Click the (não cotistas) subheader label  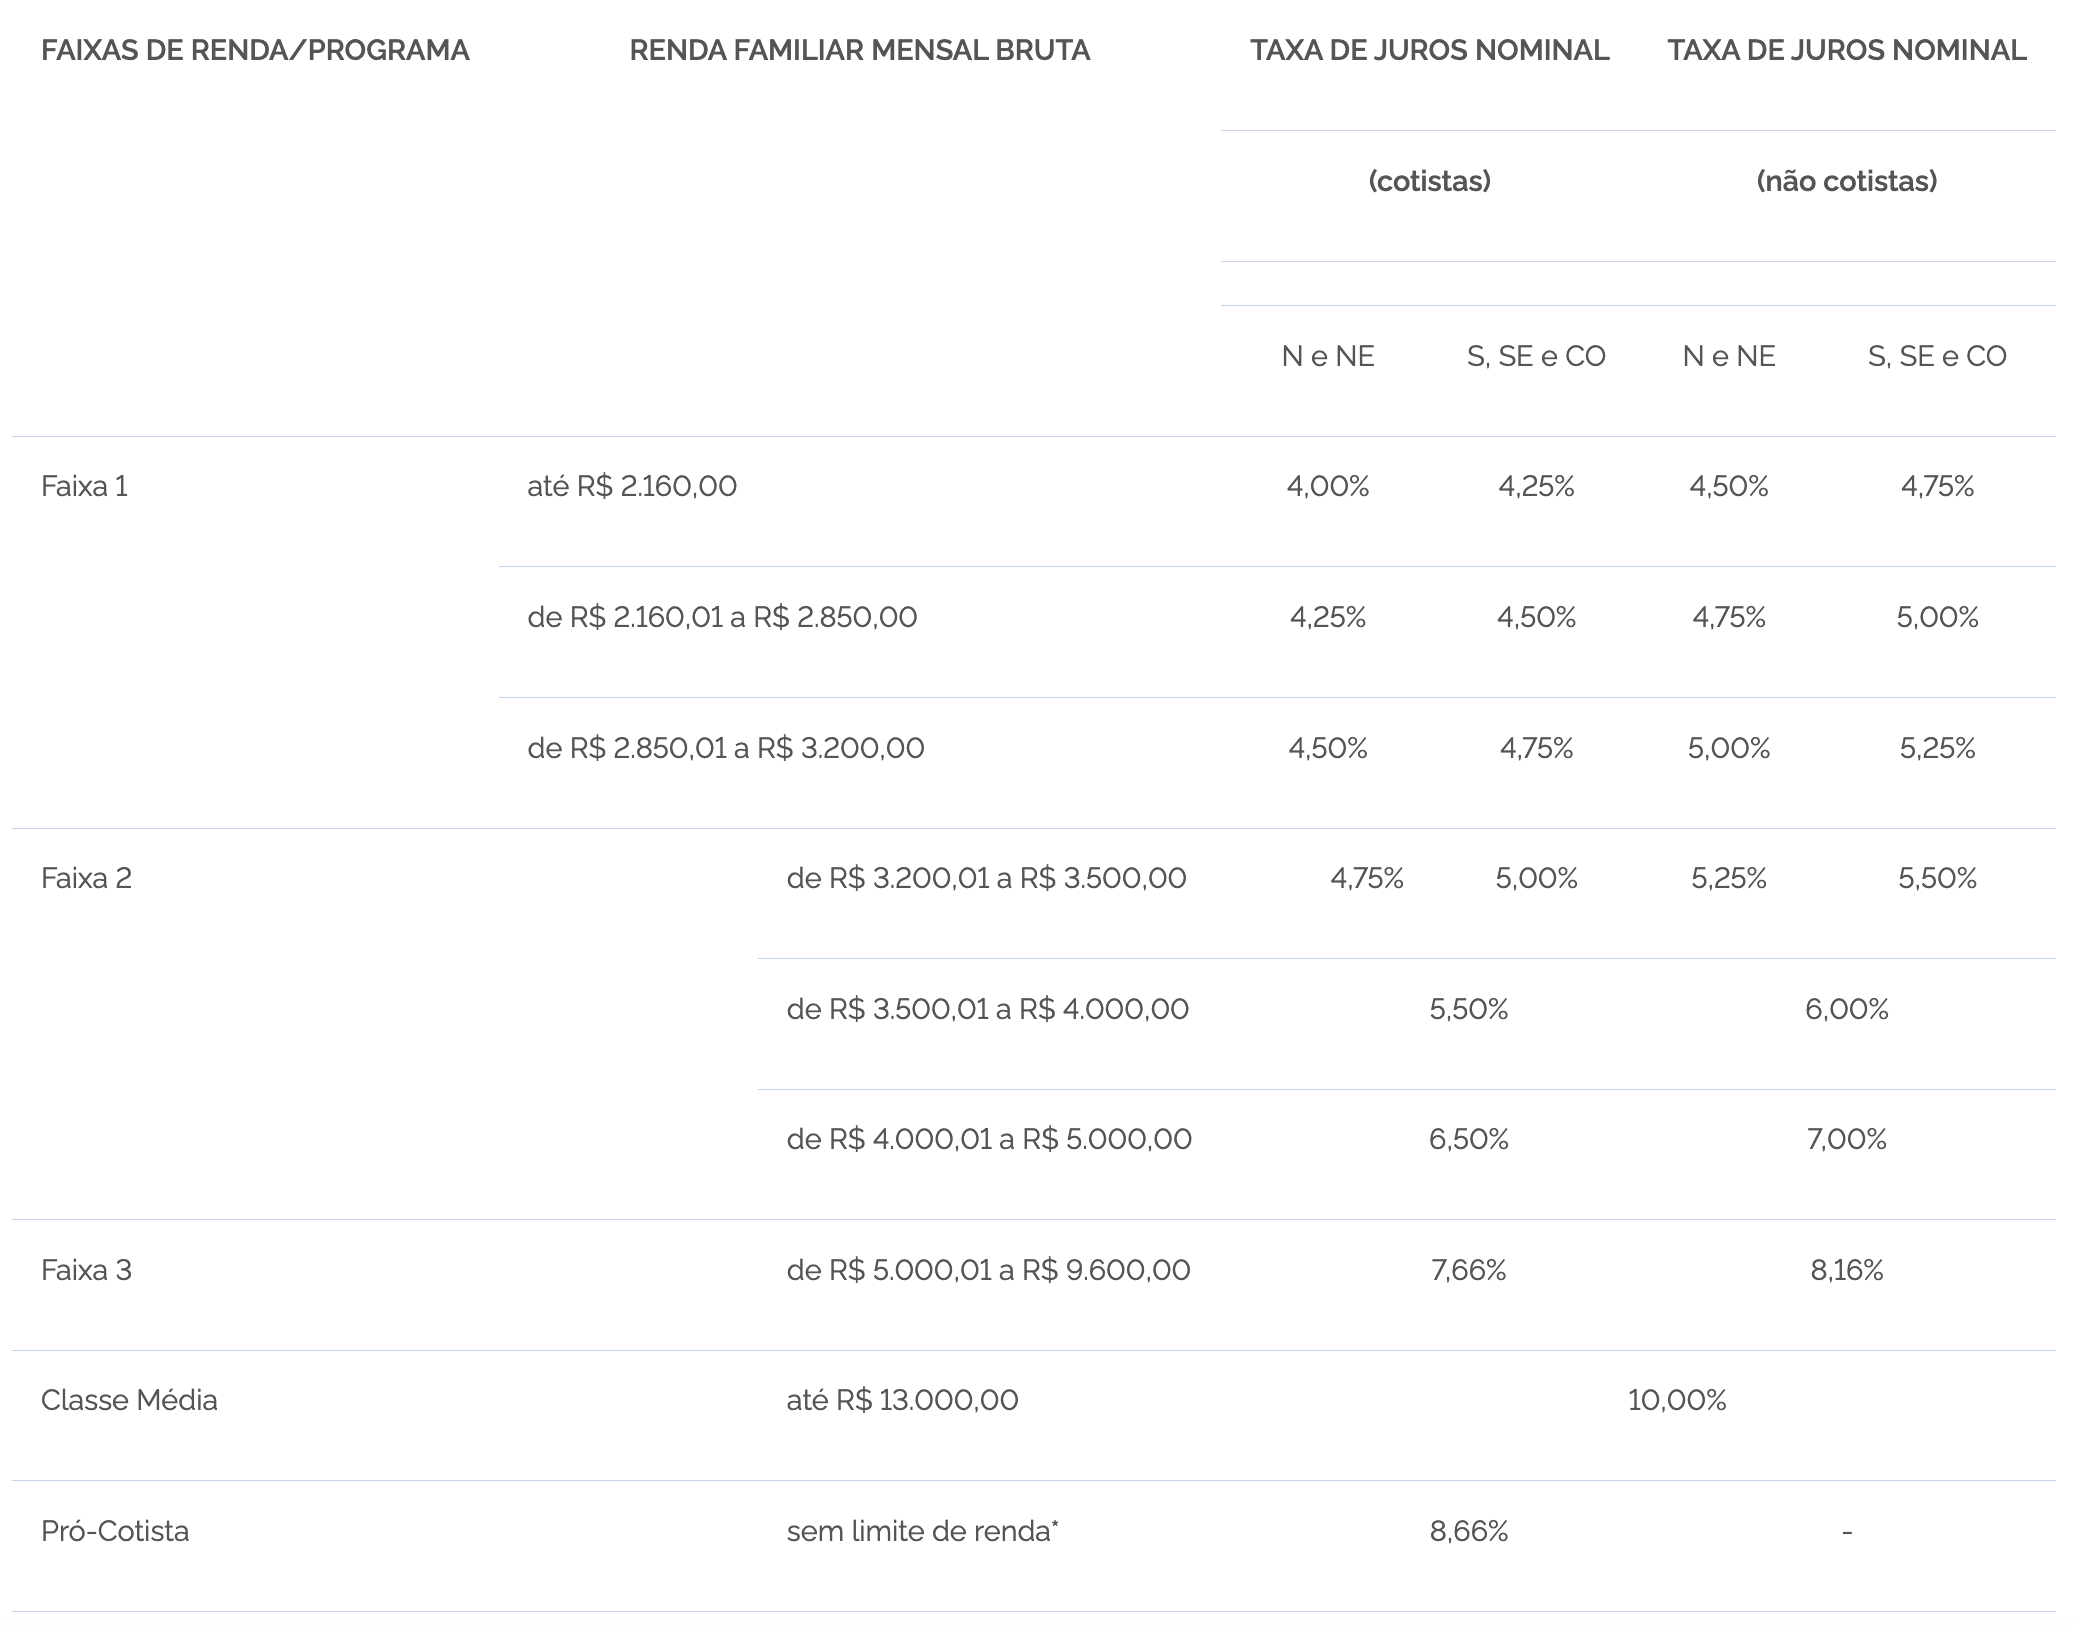coord(1847,181)
